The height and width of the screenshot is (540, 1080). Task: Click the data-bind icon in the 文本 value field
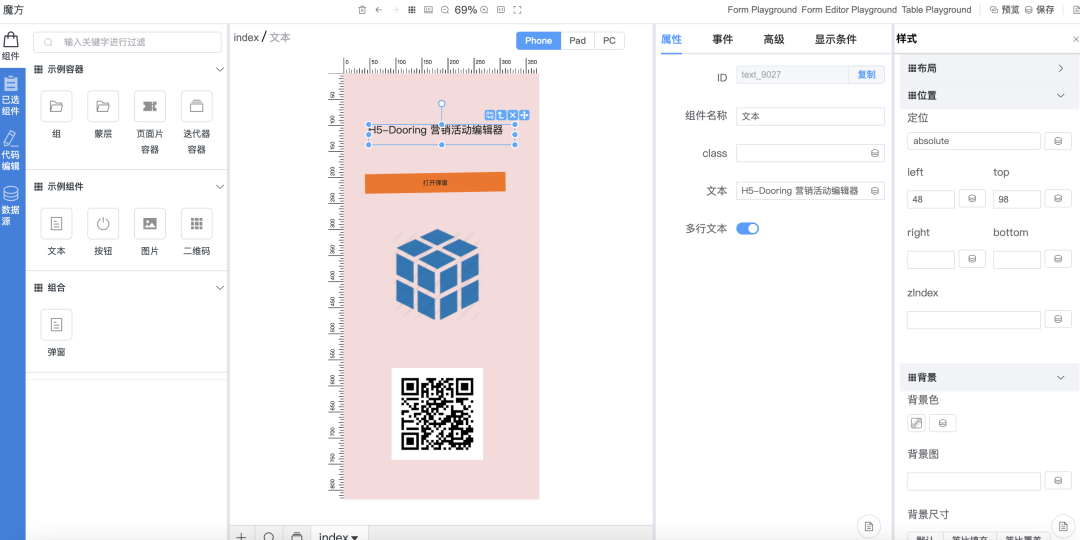(x=875, y=191)
